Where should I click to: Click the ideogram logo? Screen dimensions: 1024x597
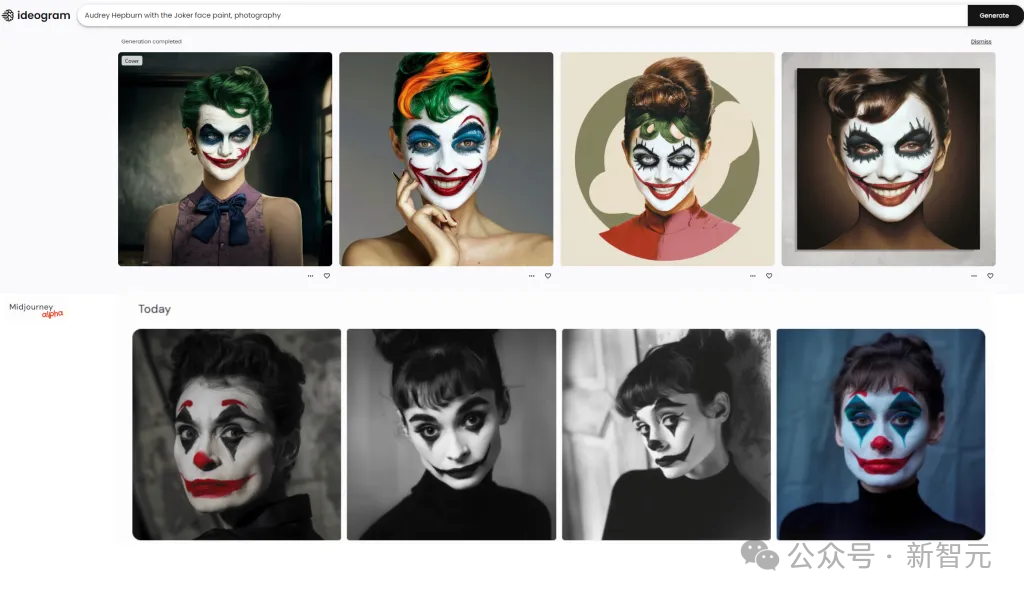37,15
